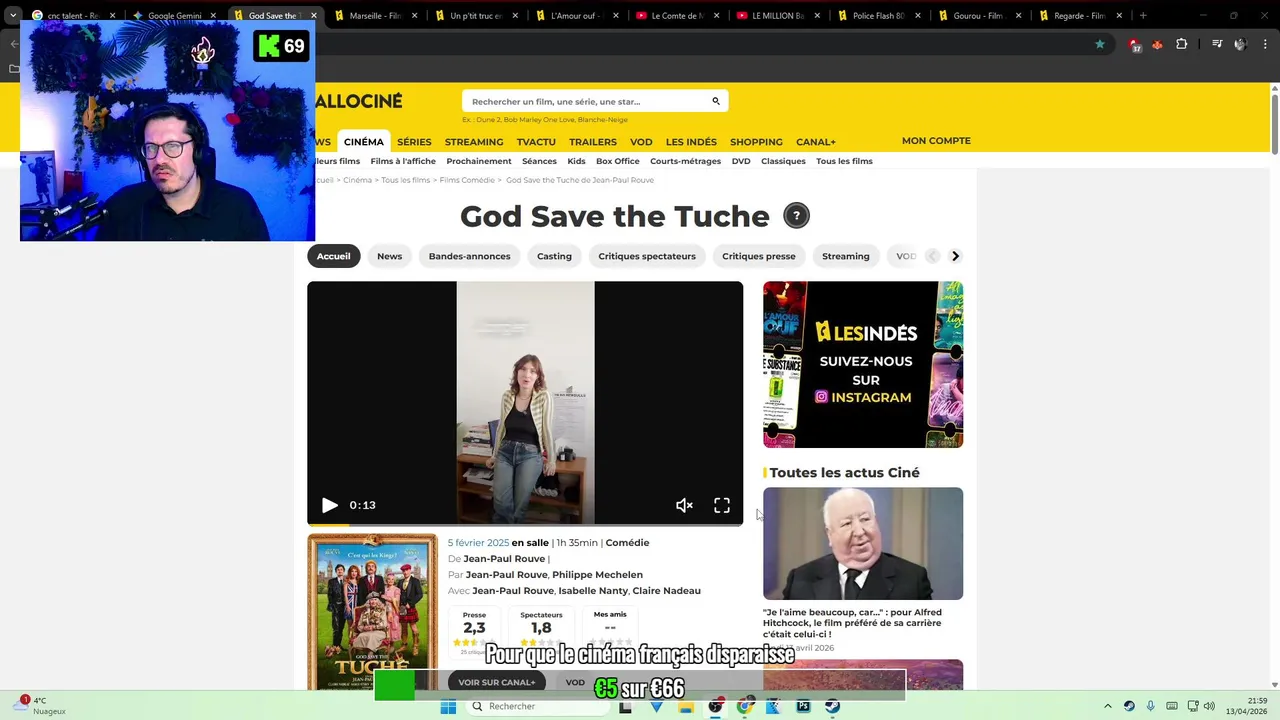
Task: Go to Films à l'affiche
Action: tap(403, 161)
